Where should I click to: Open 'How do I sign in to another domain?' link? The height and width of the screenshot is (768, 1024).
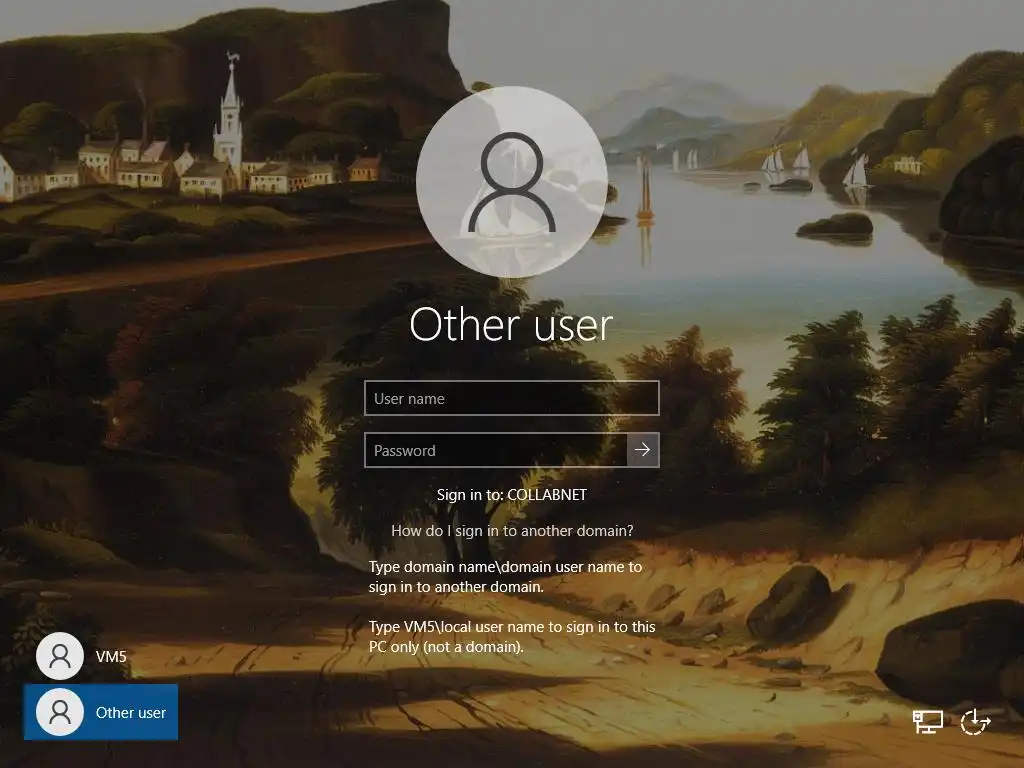click(512, 531)
